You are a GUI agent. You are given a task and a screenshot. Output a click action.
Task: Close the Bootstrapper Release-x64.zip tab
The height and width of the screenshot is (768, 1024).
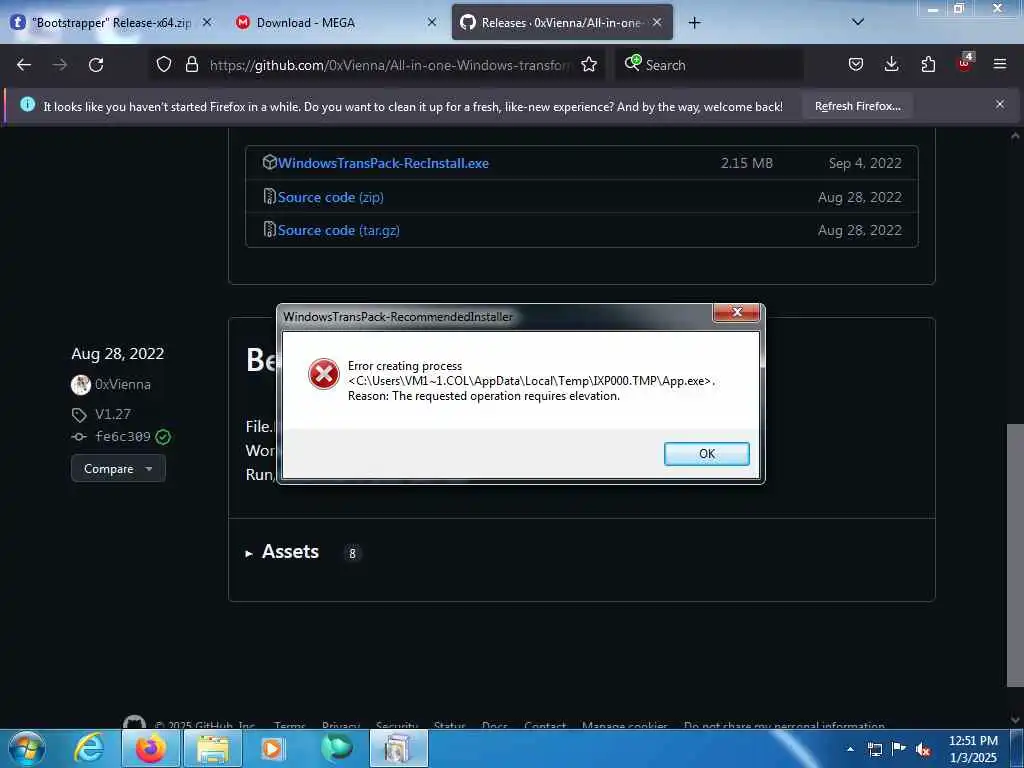[207, 22]
